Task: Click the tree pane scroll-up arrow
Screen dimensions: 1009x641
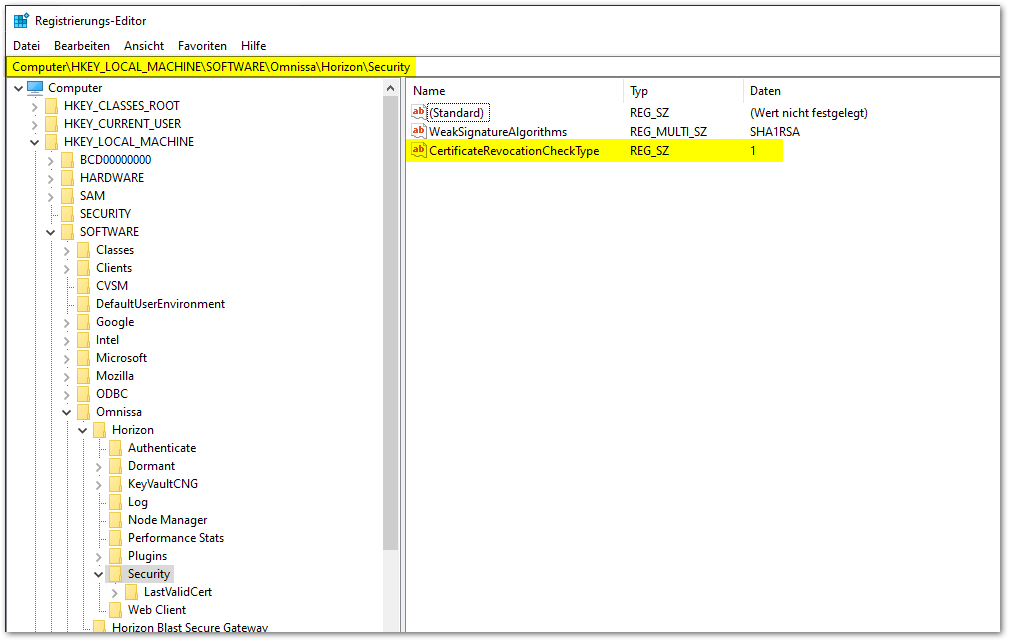Action: (391, 88)
